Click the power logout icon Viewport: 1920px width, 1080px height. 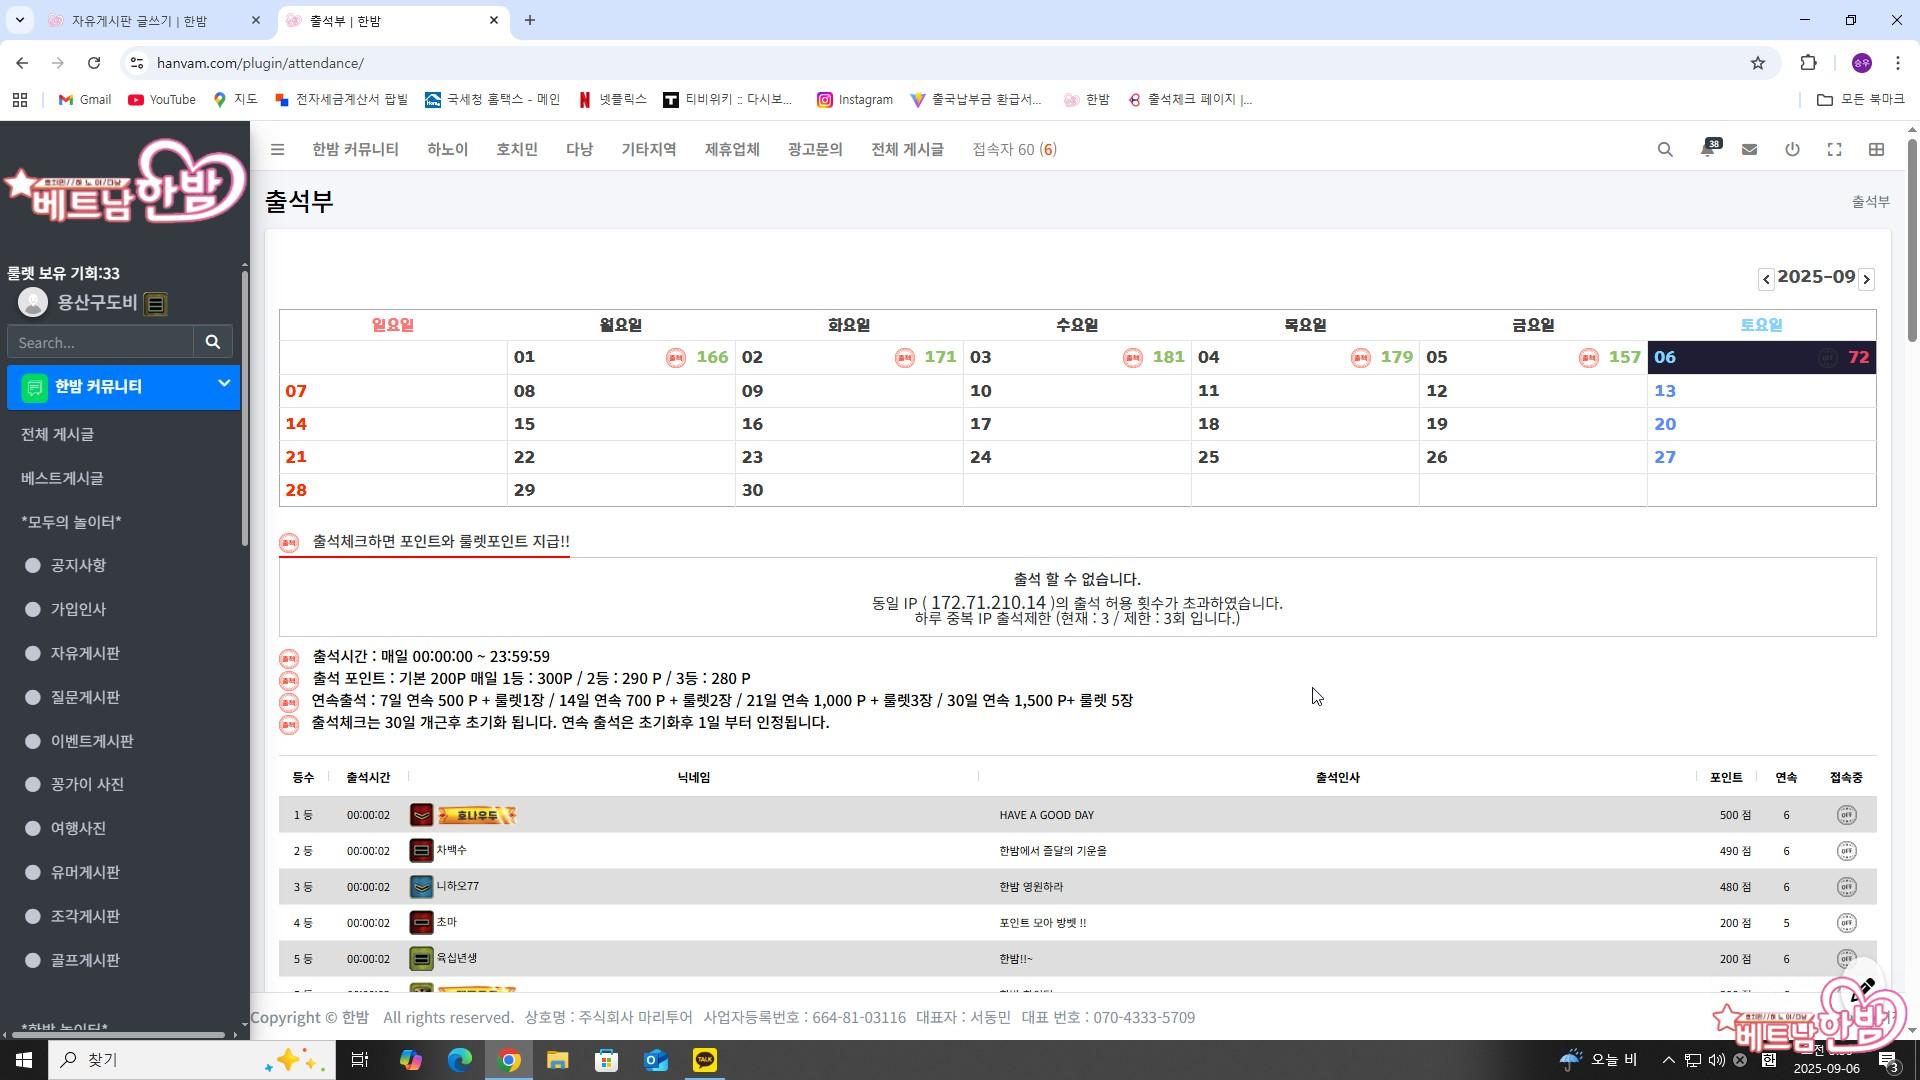pyautogui.click(x=1792, y=150)
